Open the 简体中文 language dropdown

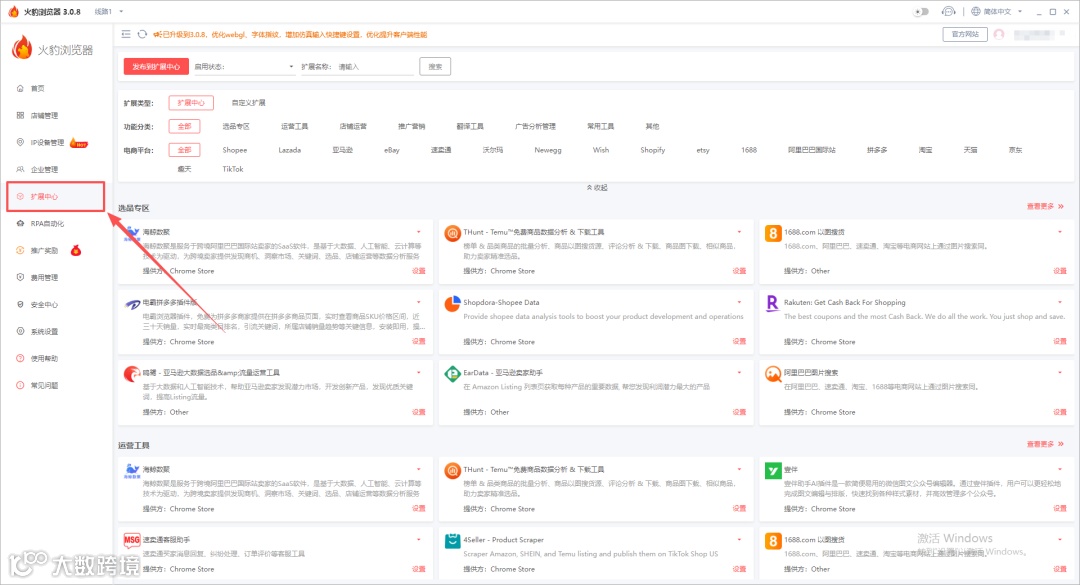click(x=997, y=11)
